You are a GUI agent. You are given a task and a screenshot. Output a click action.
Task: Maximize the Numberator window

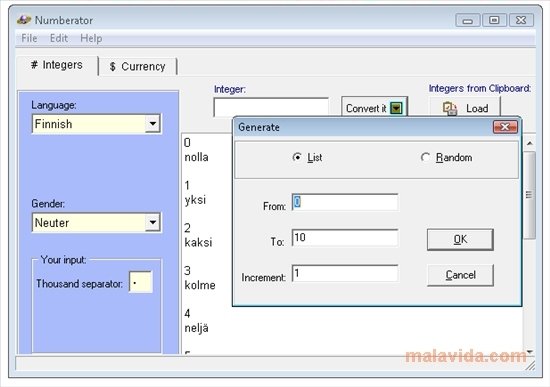point(494,20)
